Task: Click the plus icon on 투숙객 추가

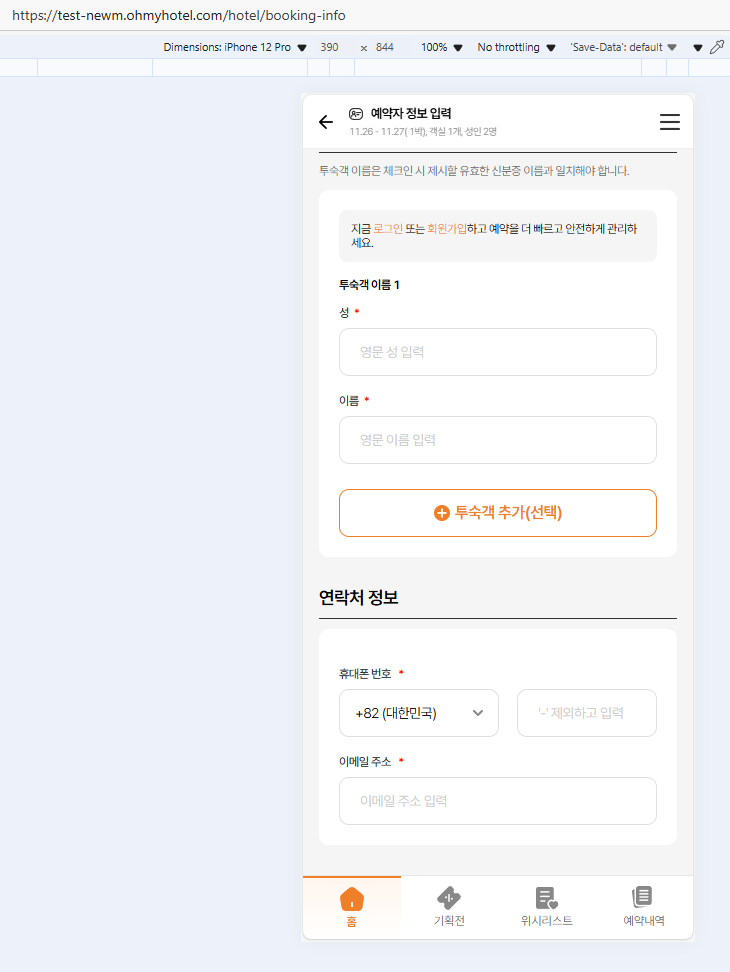Action: point(442,513)
